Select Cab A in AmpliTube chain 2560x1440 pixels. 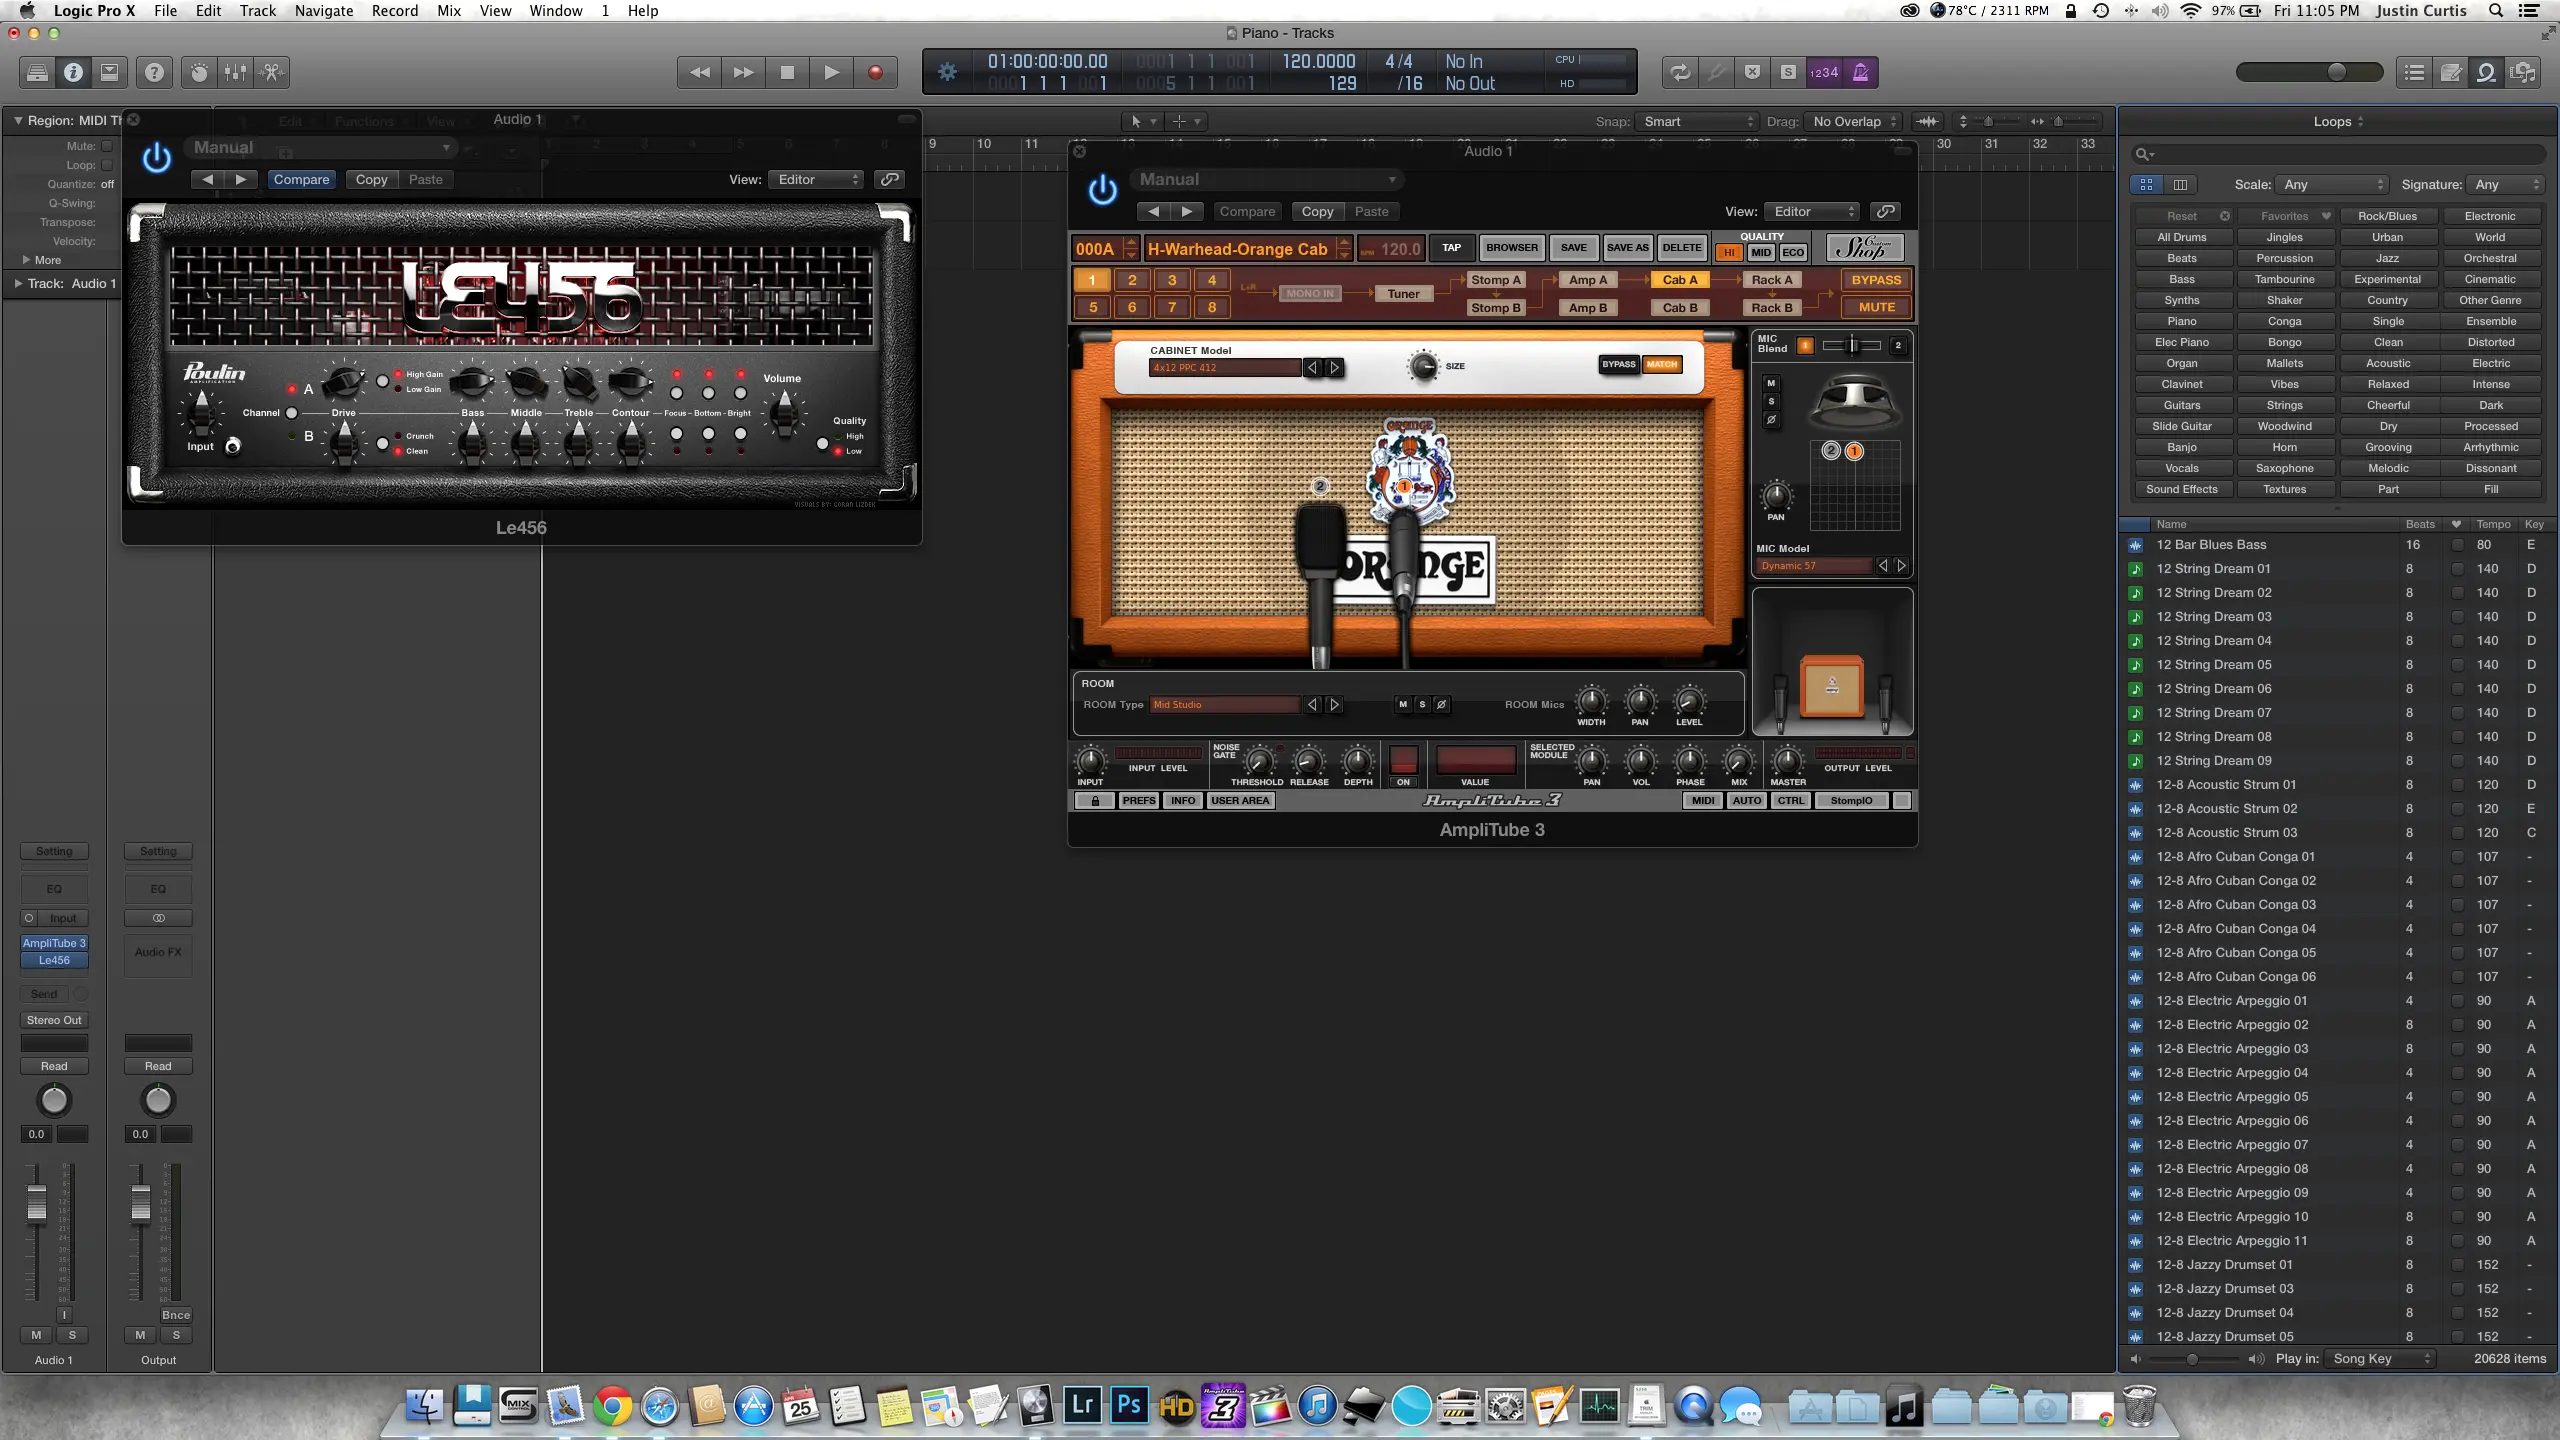[1679, 280]
